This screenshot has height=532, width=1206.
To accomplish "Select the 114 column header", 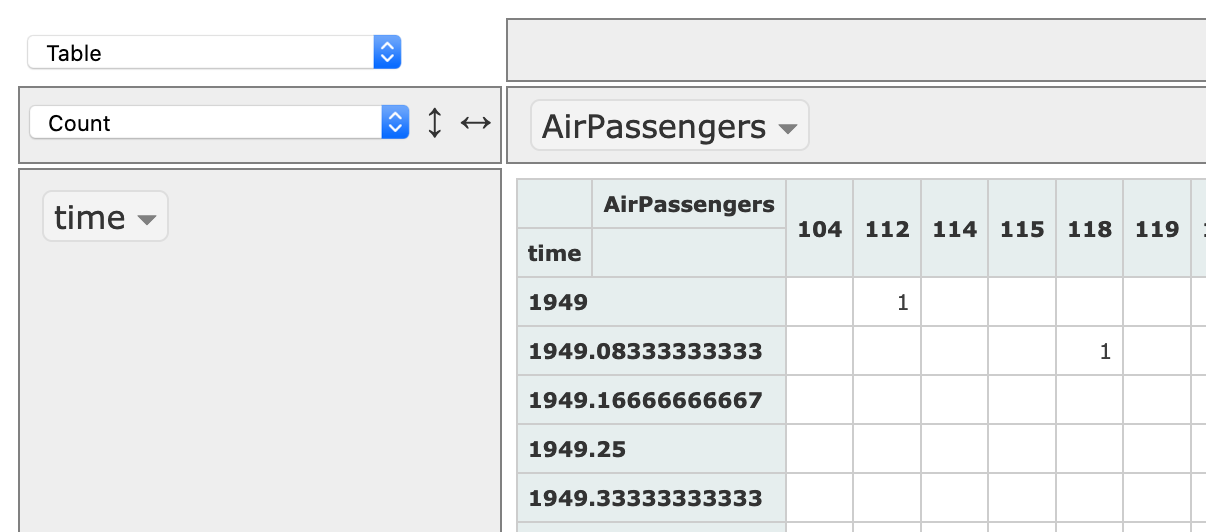I will 954,229.
